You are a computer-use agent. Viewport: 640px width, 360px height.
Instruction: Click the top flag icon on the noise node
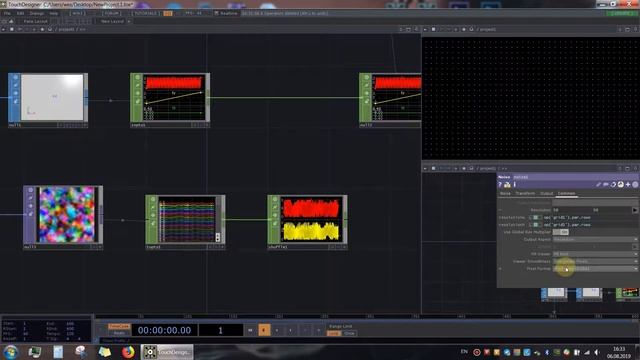click(x=31, y=190)
